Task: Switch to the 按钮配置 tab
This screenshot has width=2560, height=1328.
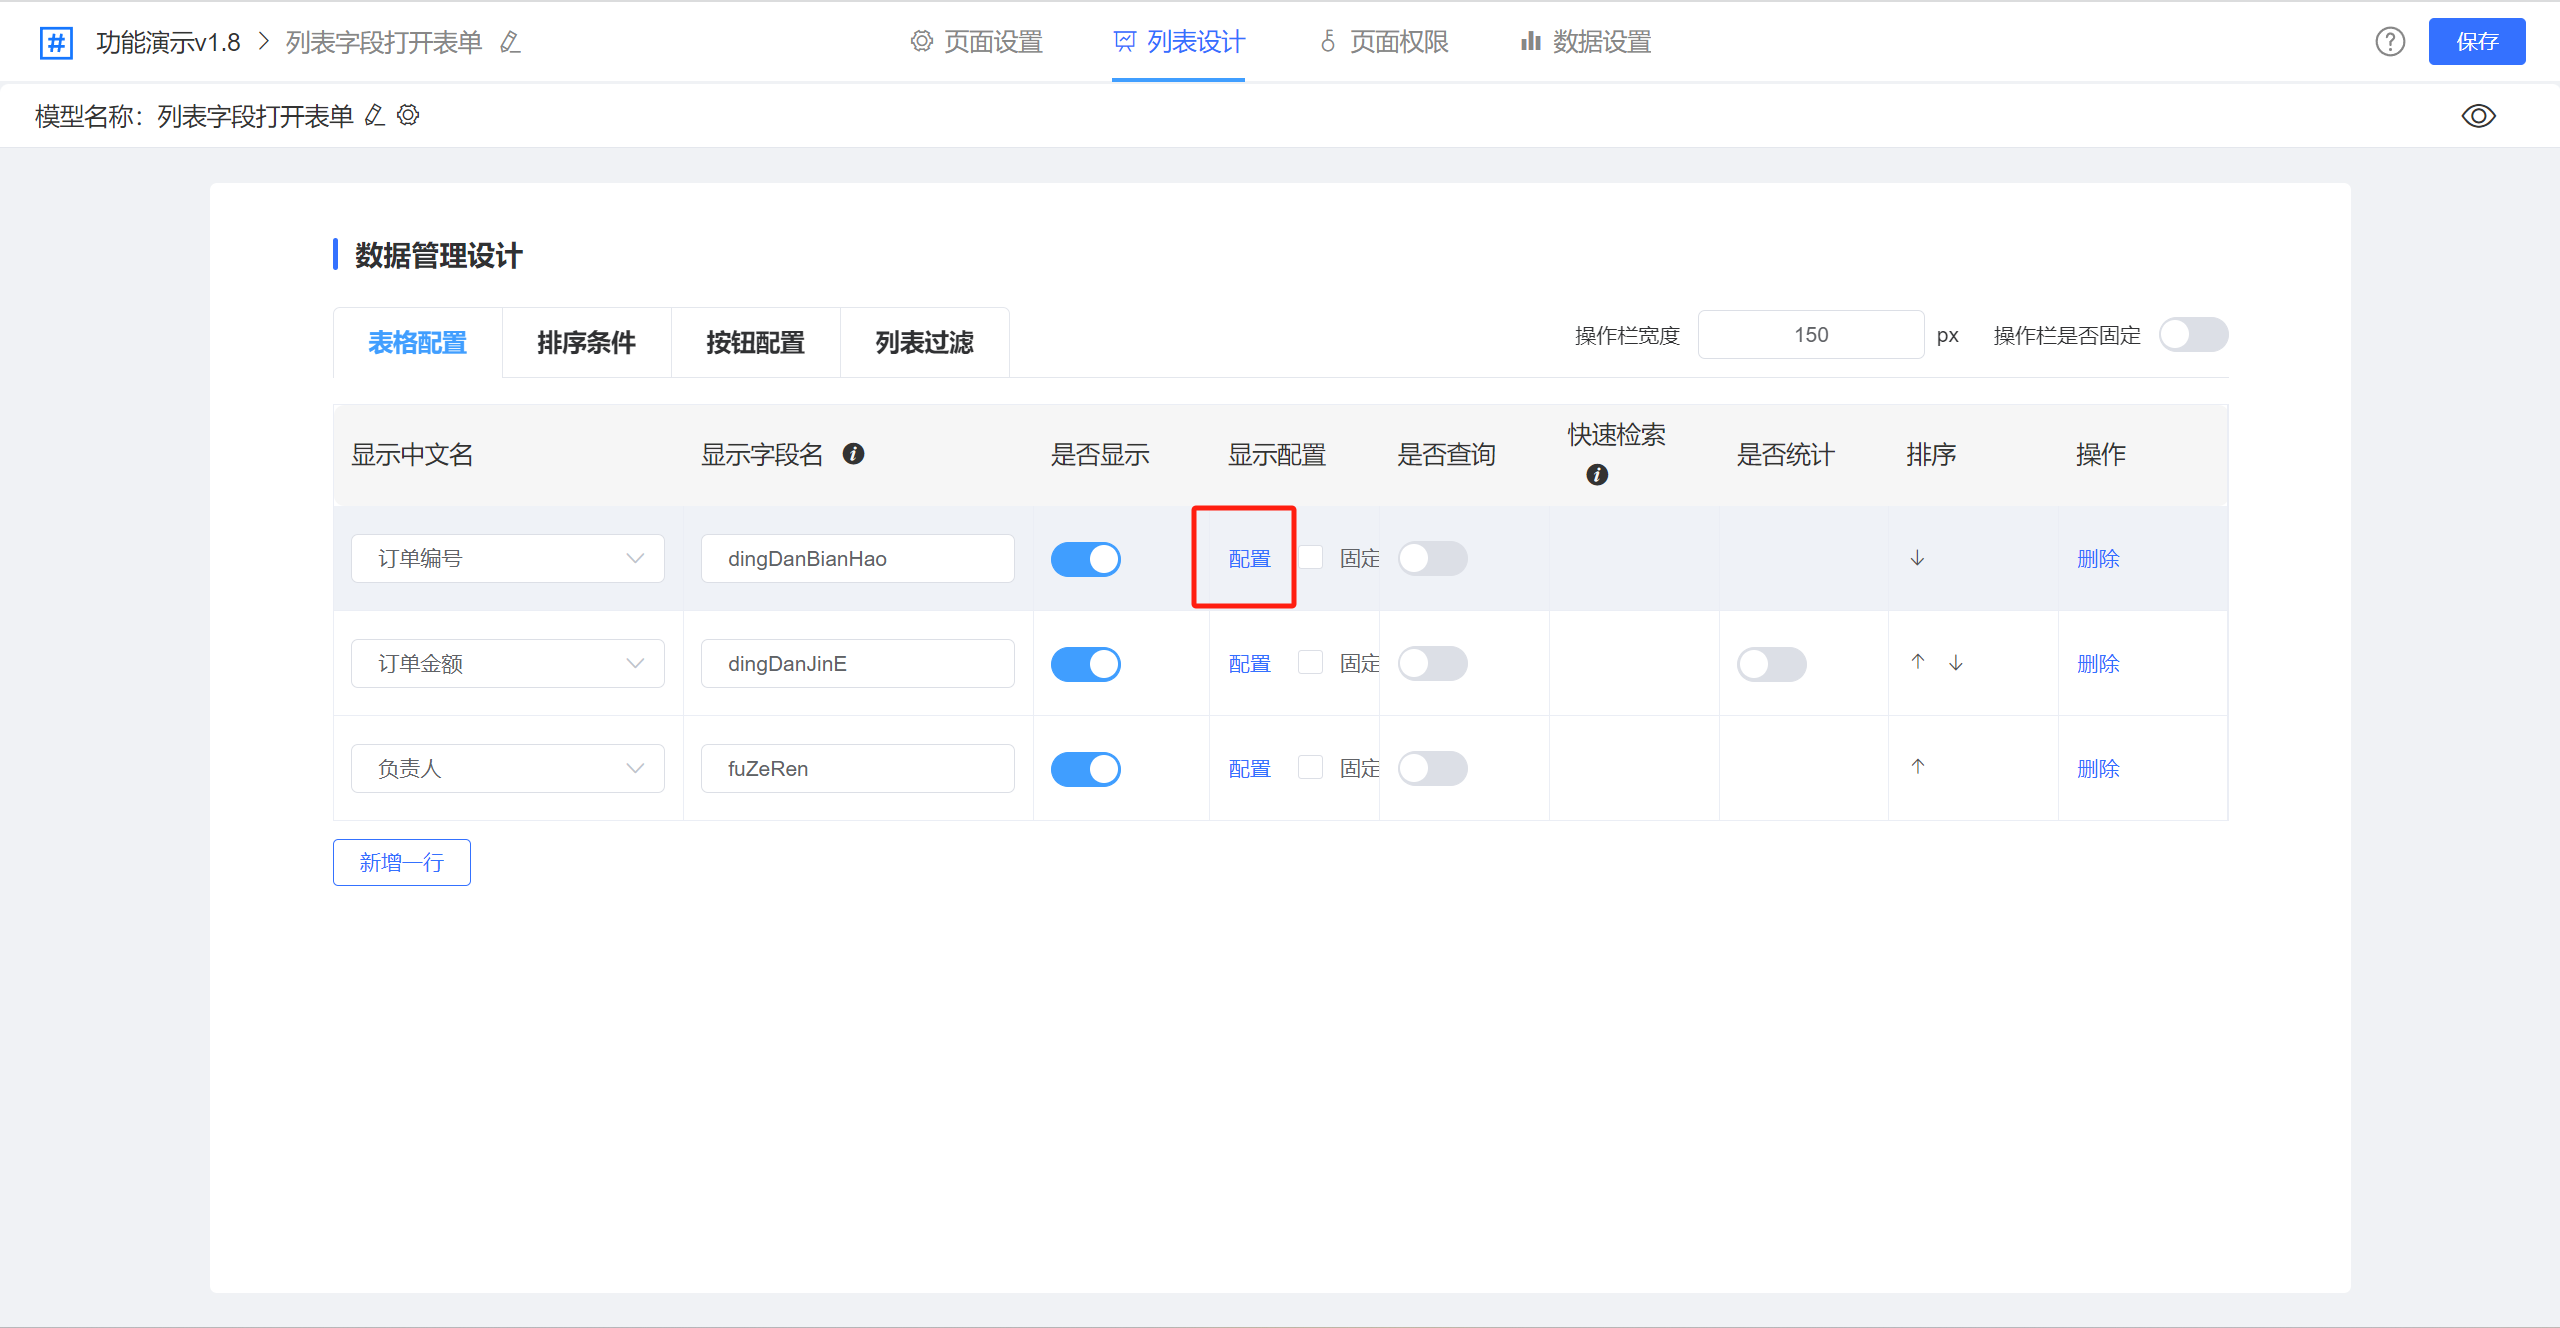Action: coord(755,343)
